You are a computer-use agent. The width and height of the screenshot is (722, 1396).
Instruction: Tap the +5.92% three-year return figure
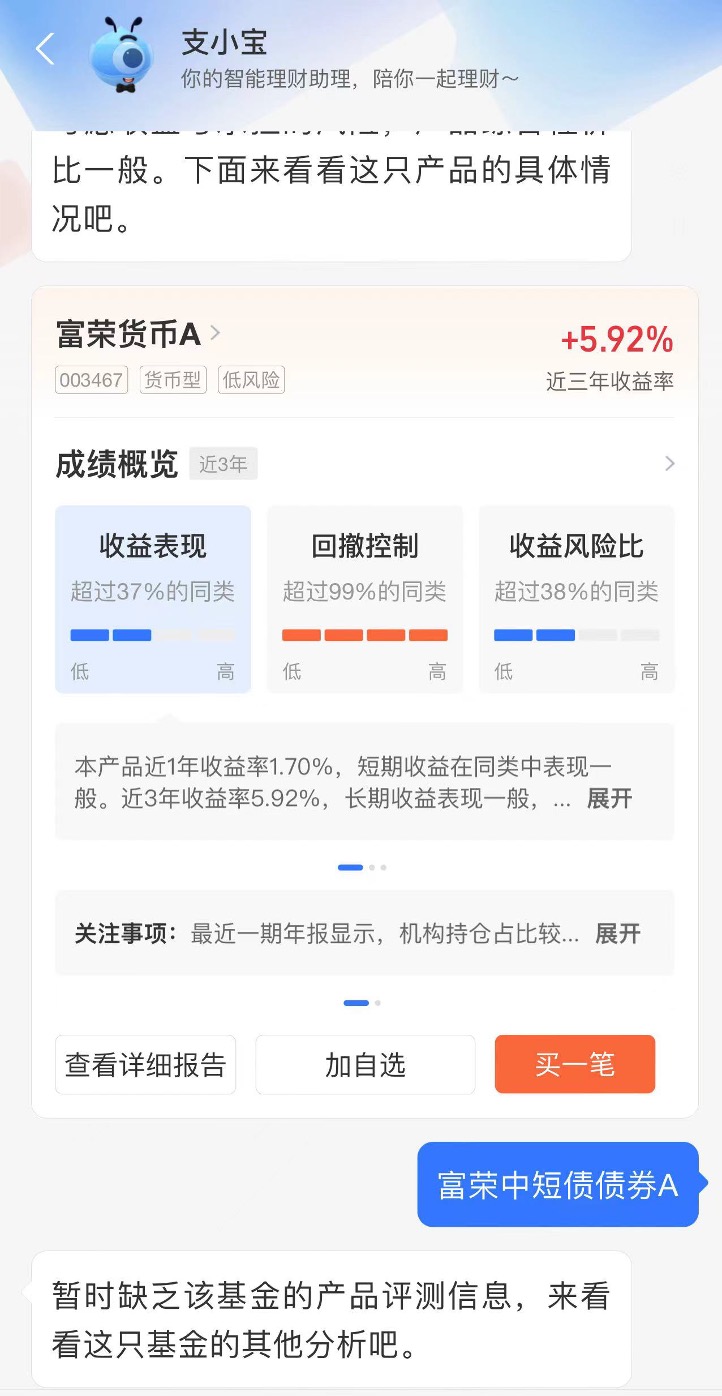pos(616,341)
